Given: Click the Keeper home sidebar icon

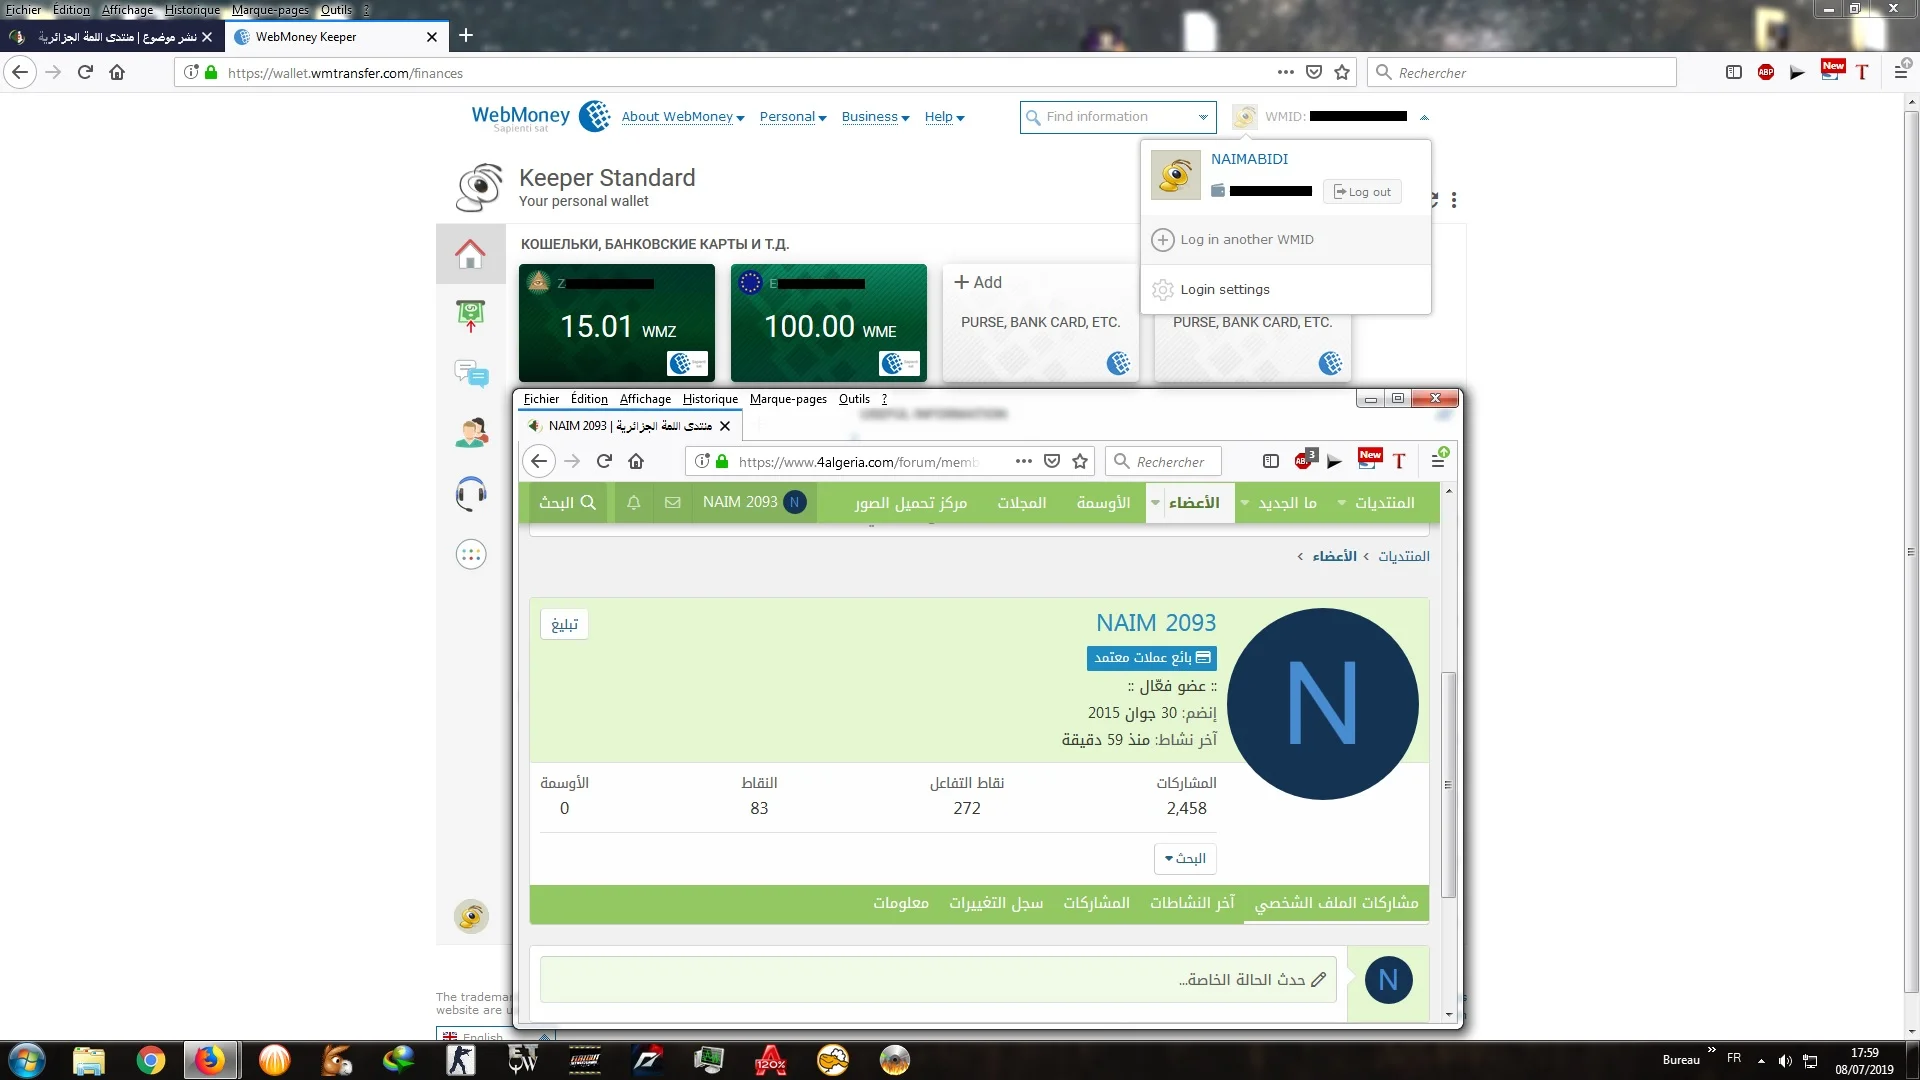Looking at the screenshot, I should (470, 254).
